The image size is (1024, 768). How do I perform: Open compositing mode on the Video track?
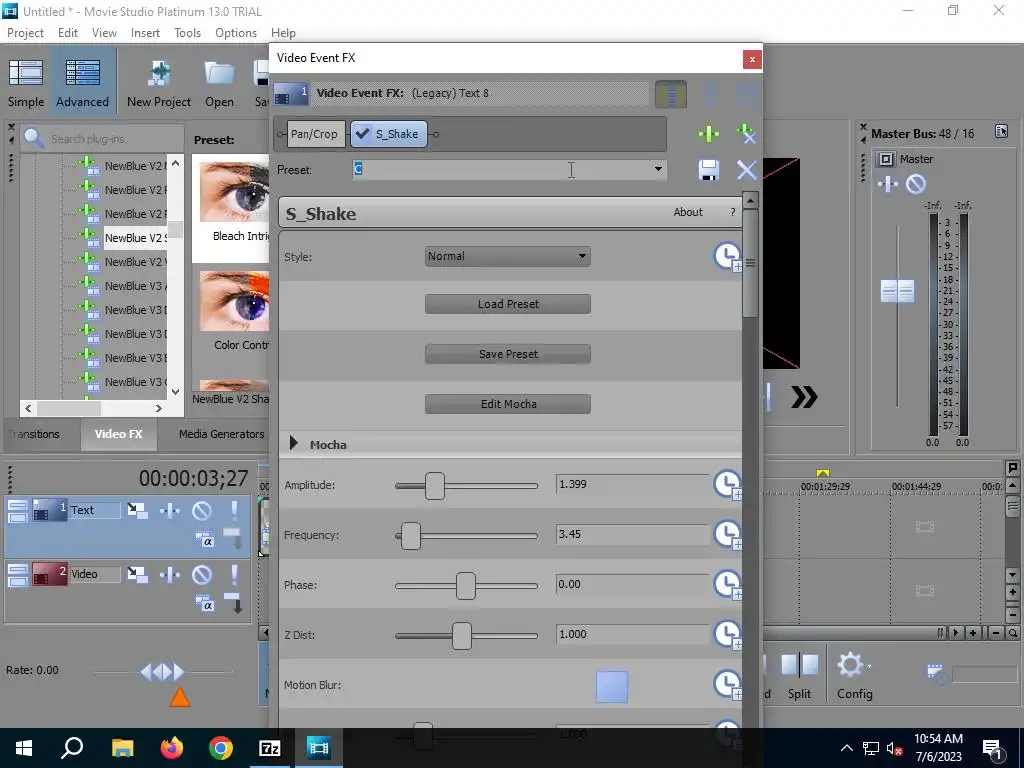204,604
